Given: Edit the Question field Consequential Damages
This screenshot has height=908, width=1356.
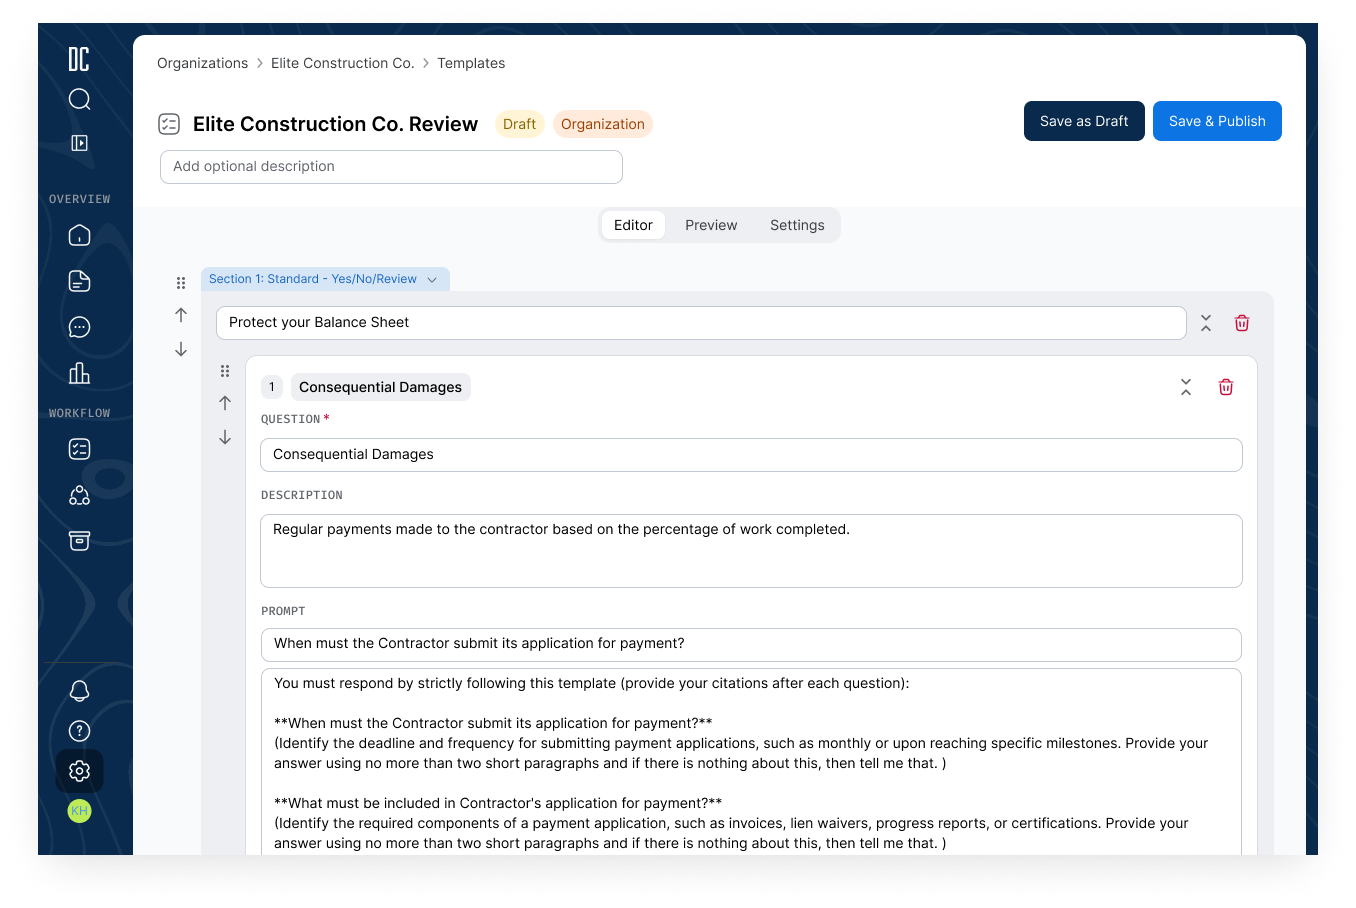Looking at the screenshot, I should tap(751, 455).
